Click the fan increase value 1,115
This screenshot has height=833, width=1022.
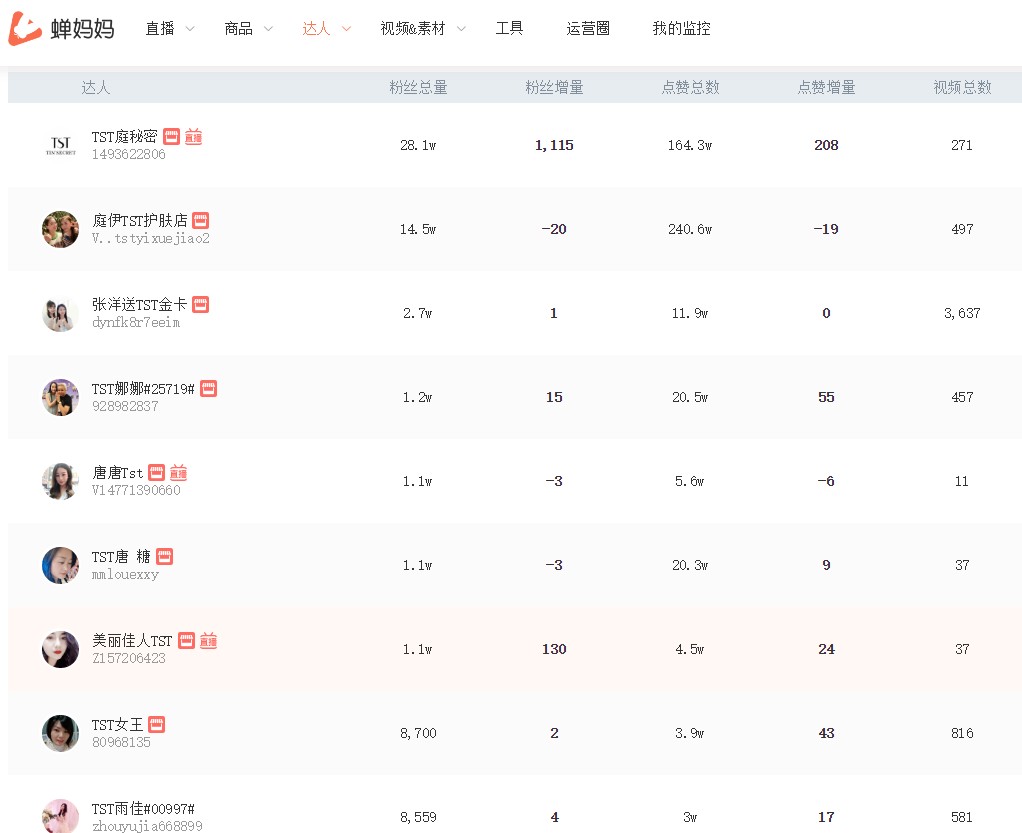[554, 145]
